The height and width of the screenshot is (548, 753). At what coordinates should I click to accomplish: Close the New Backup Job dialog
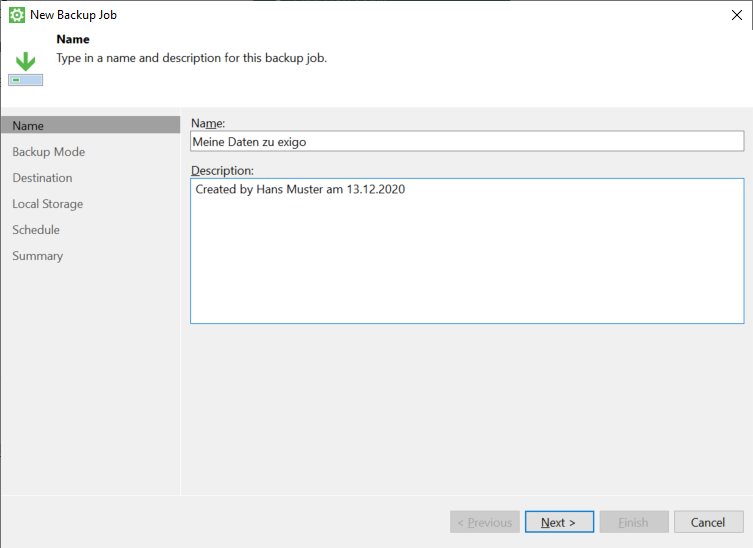pos(737,15)
